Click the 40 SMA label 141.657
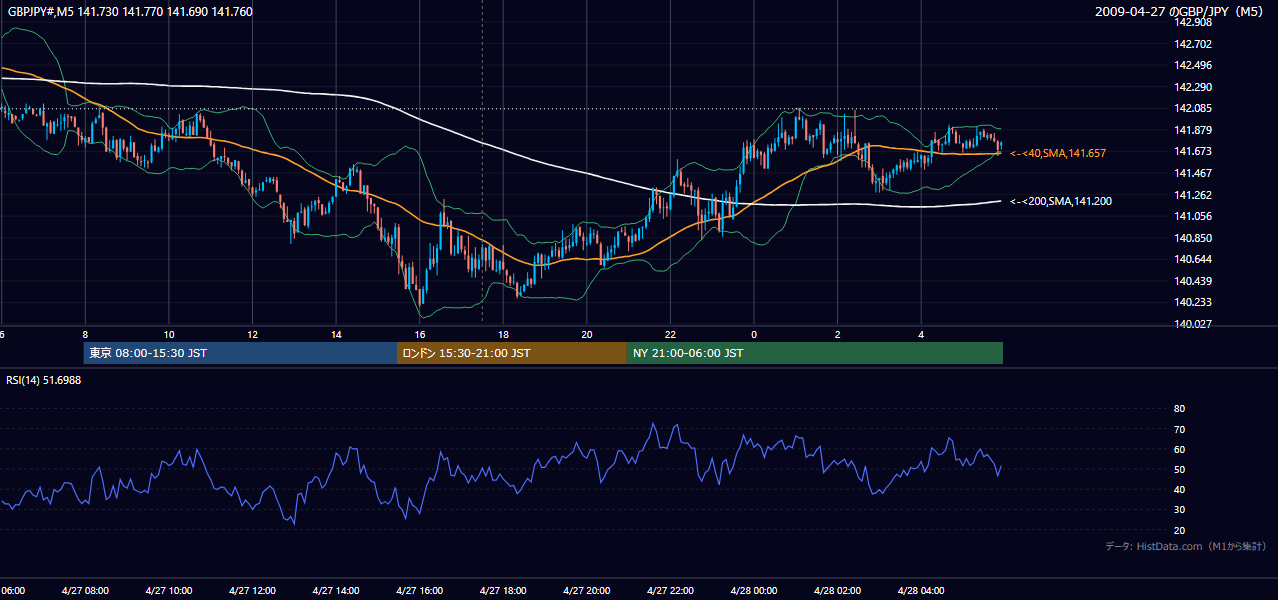Screen dimensions: 1278x600 tap(1058, 153)
